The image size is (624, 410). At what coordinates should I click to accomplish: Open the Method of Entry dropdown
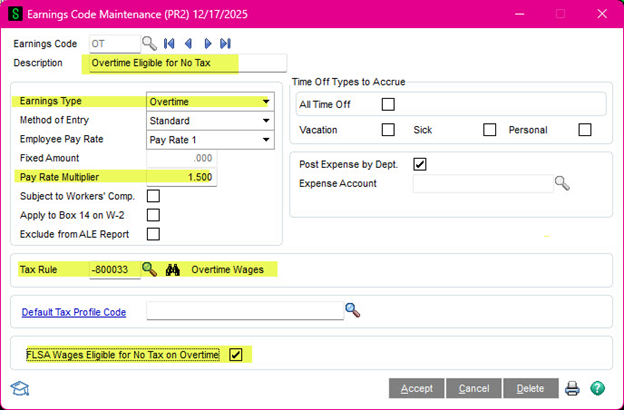pos(266,120)
